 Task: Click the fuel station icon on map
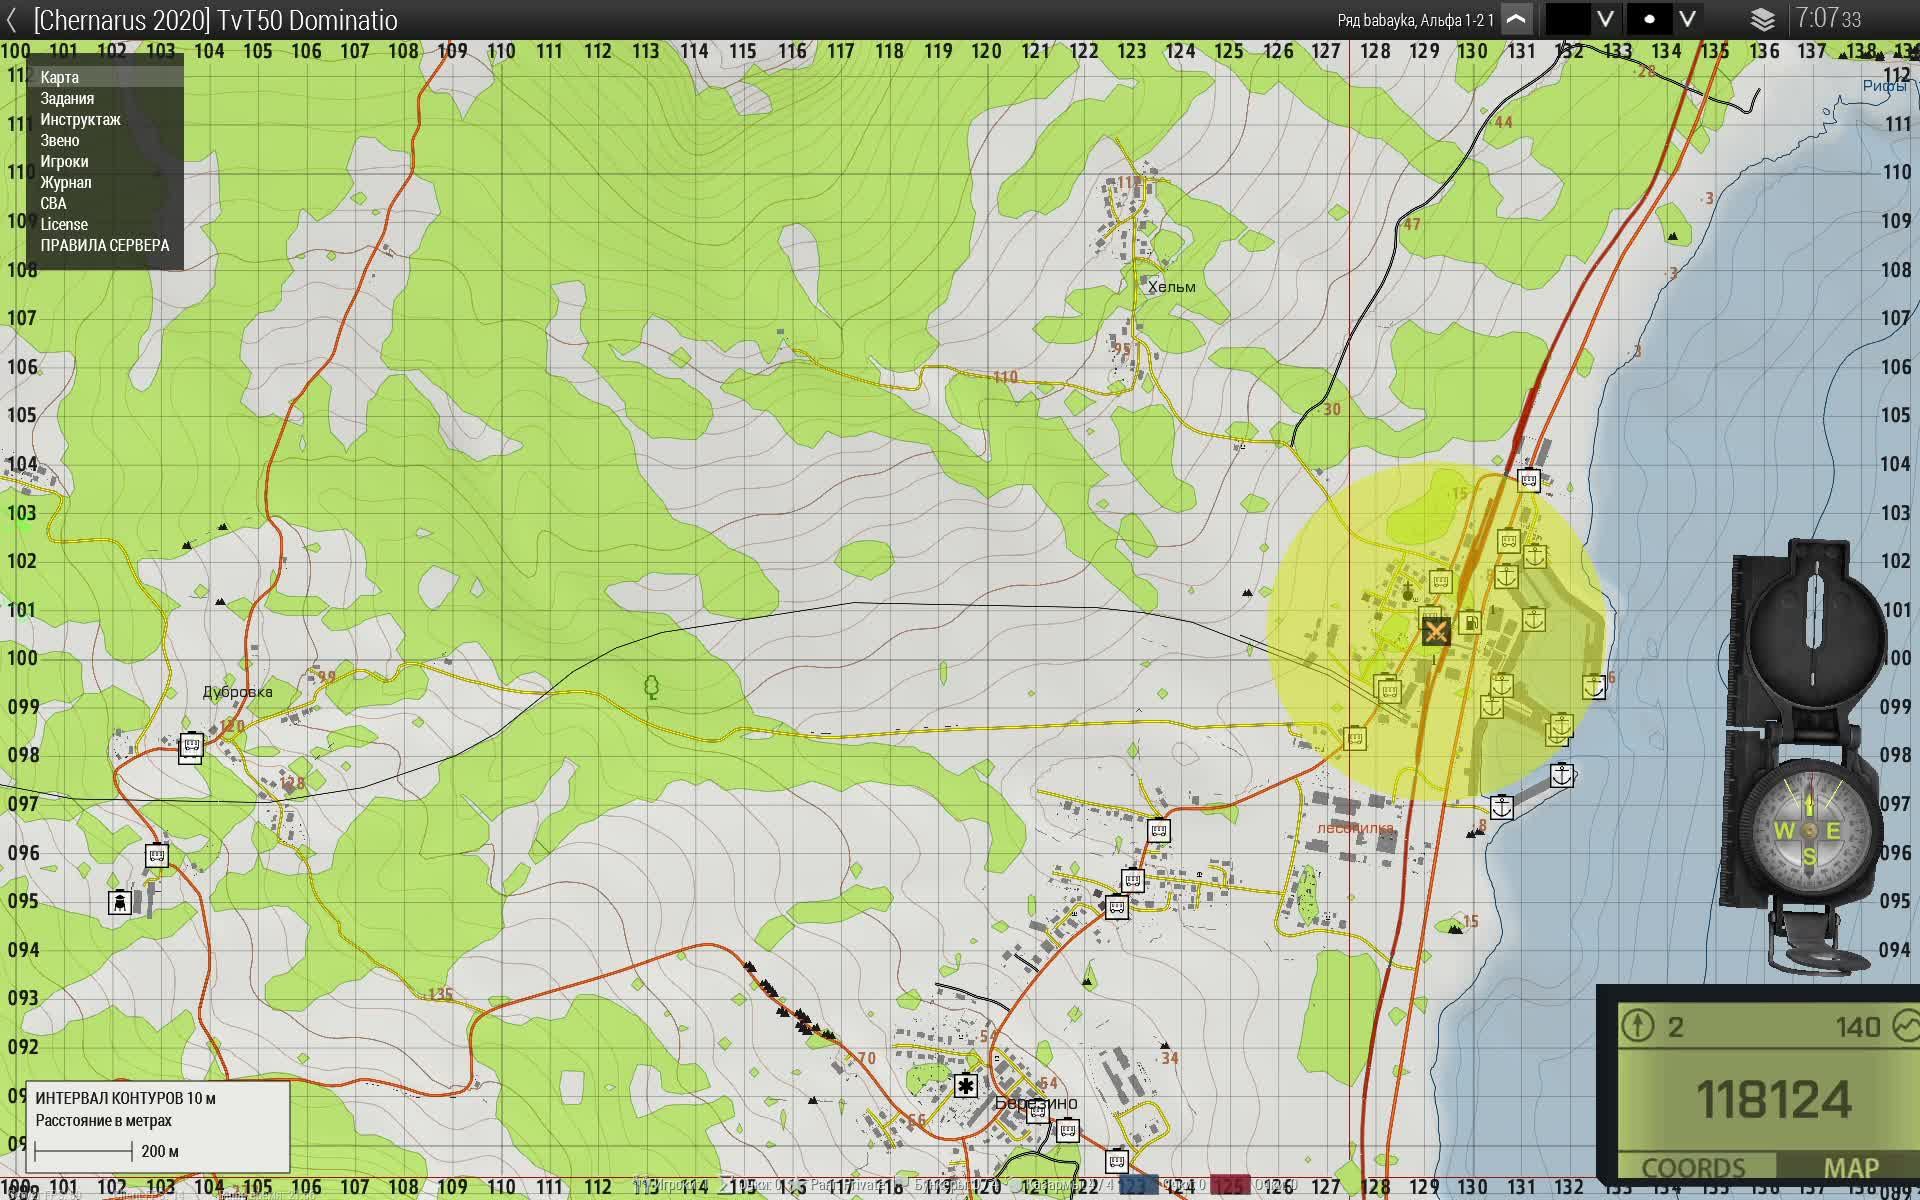click(x=1470, y=624)
